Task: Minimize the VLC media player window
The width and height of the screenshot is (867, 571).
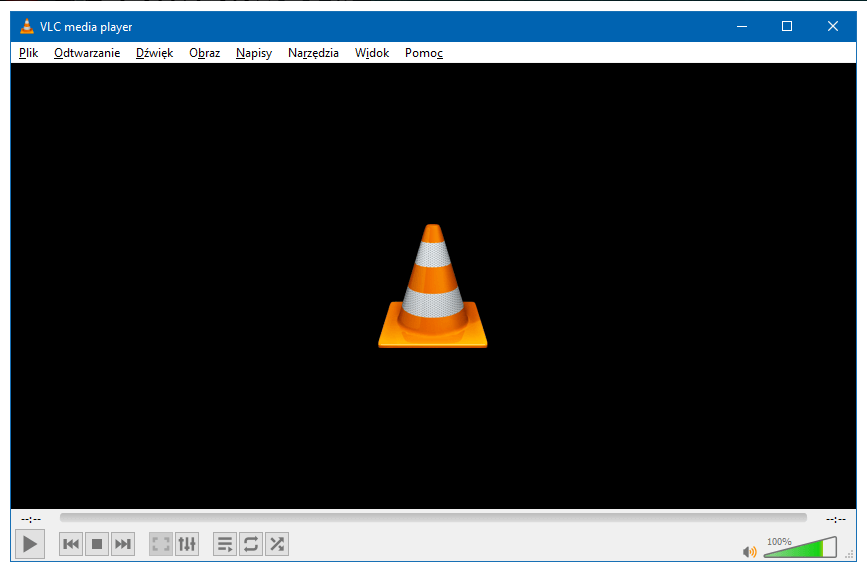Action: [x=742, y=26]
